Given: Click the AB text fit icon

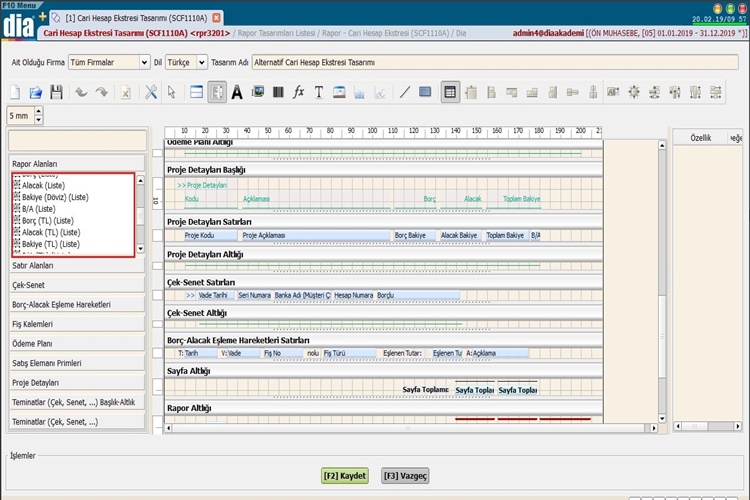Looking at the screenshot, I should pos(613,91).
